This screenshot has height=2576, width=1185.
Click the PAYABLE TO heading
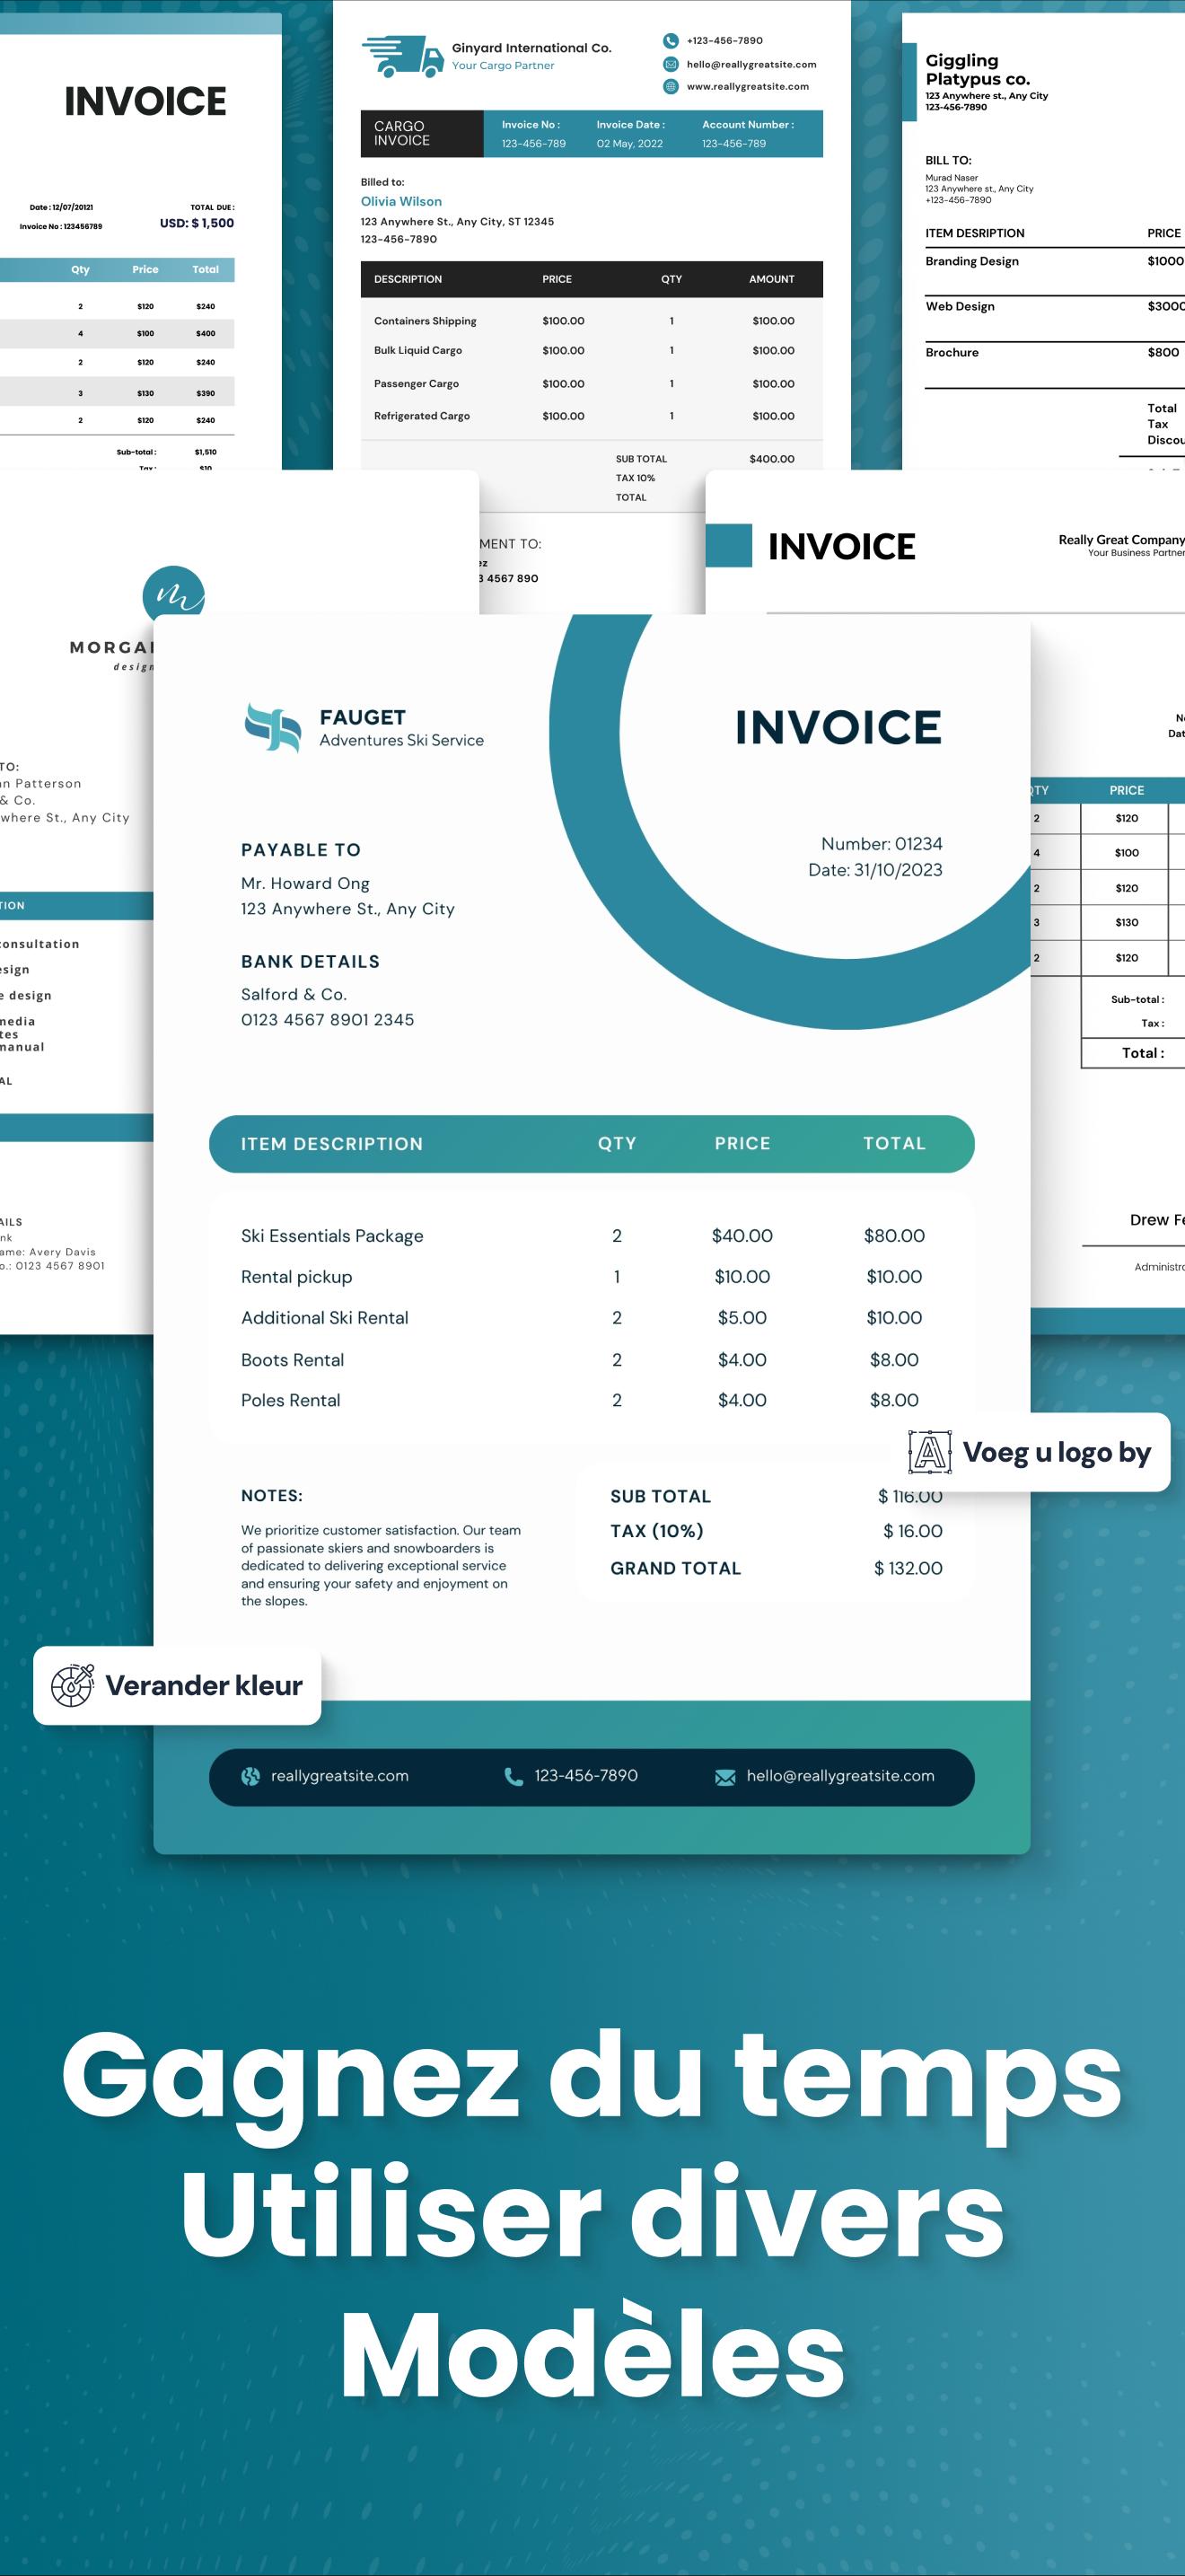pos(301,850)
